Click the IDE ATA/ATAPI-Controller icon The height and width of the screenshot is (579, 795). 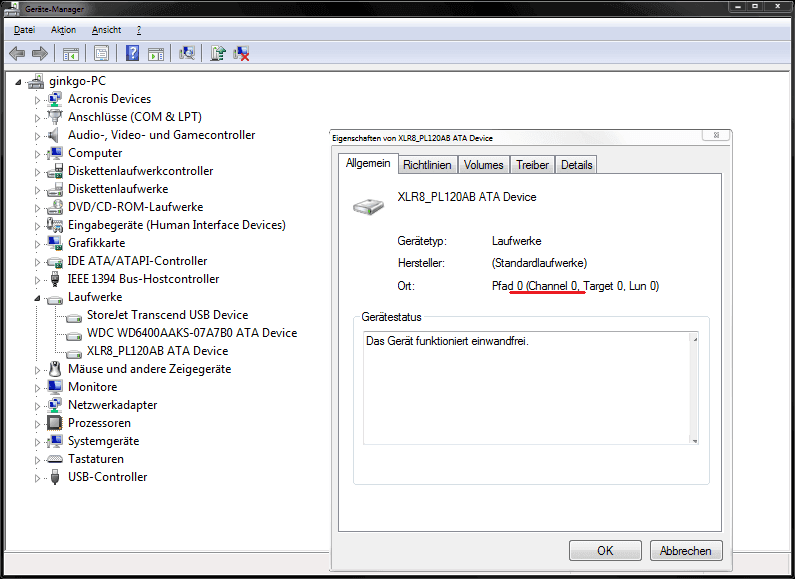click(54, 262)
